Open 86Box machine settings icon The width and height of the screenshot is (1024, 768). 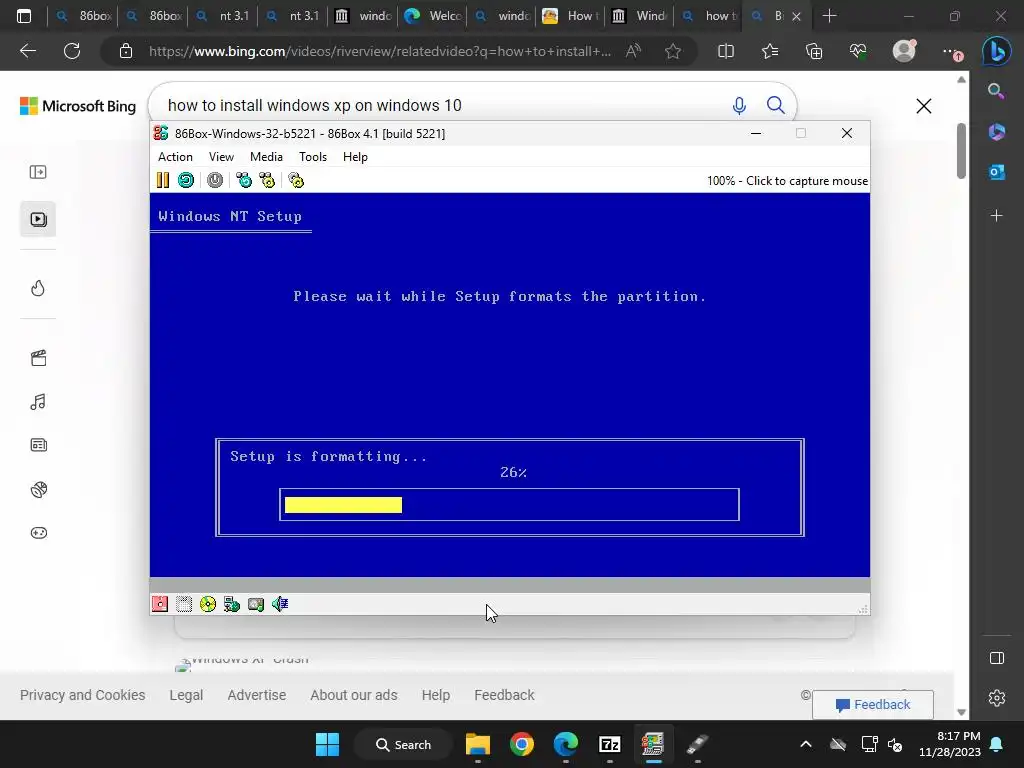pos(296,180)
